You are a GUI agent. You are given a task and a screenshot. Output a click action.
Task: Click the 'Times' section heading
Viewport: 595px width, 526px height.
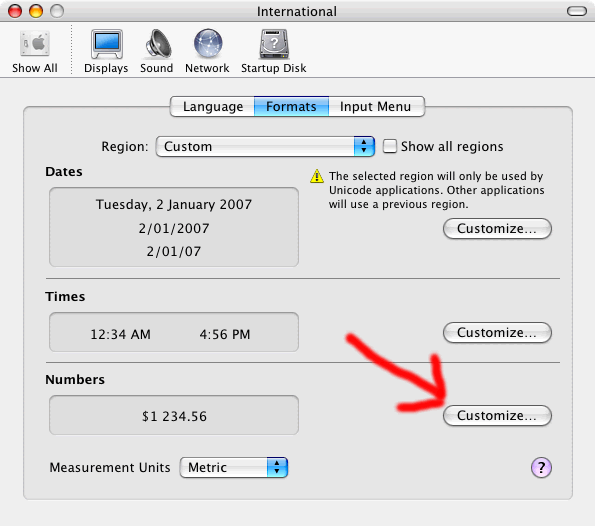[x=65, y=296]
